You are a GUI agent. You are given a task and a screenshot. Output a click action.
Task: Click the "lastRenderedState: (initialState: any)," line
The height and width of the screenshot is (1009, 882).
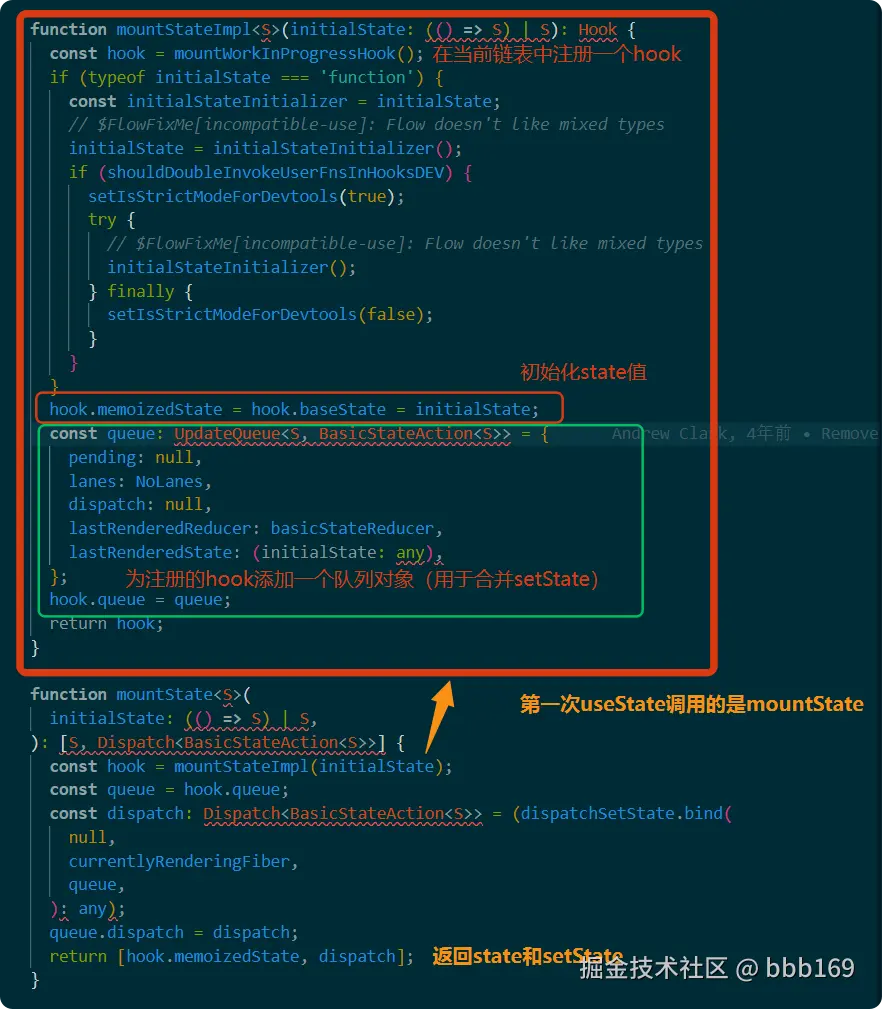point(255,552)
